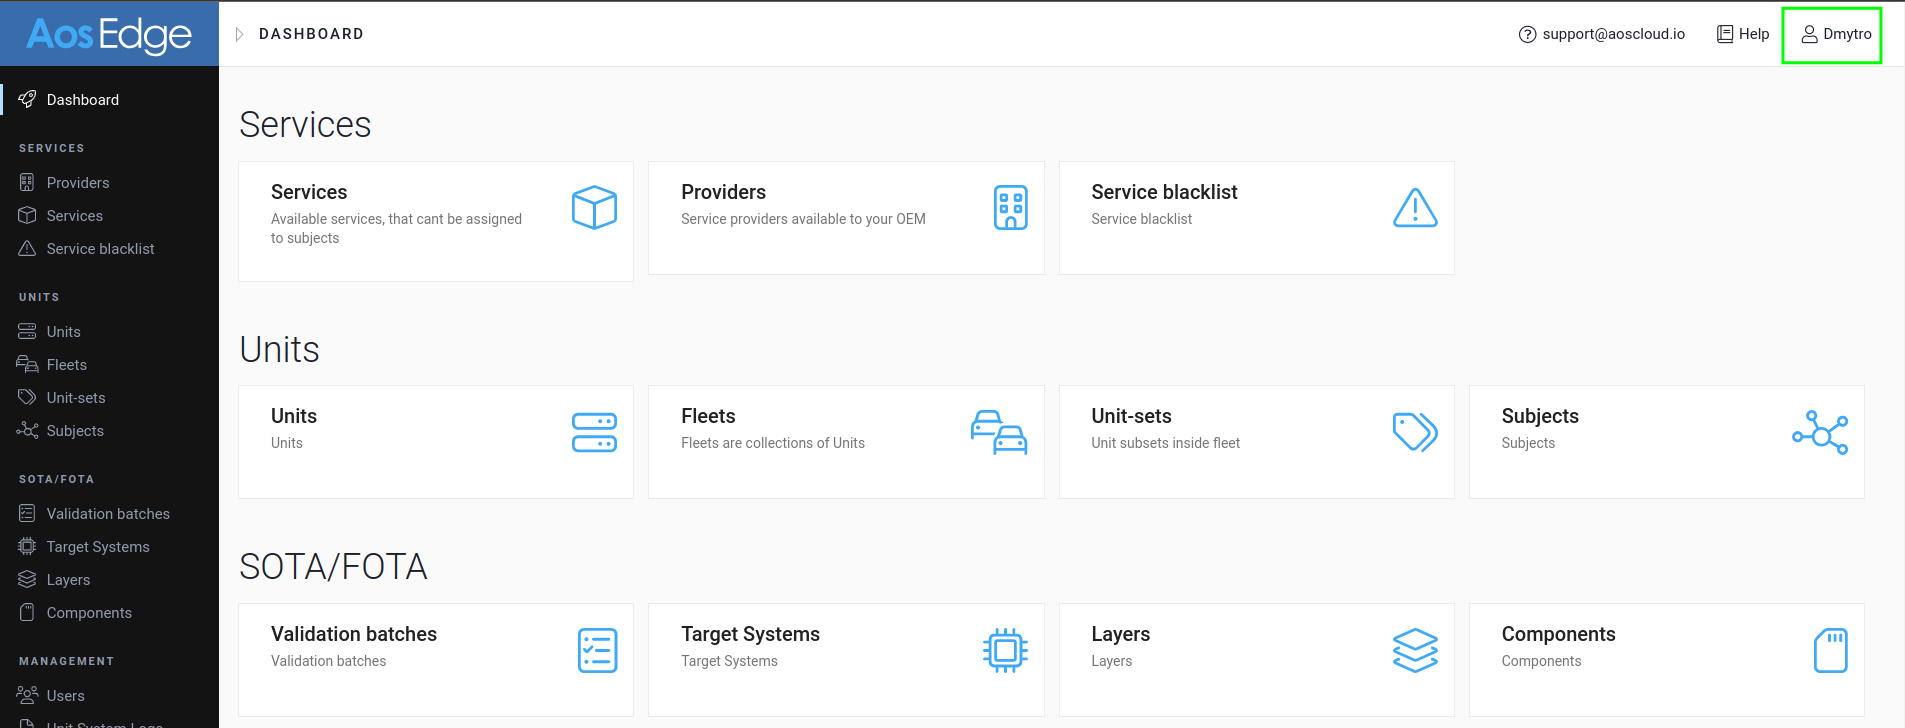
Task: Click the cars icon on Fleets card
Action: (999, 432)
